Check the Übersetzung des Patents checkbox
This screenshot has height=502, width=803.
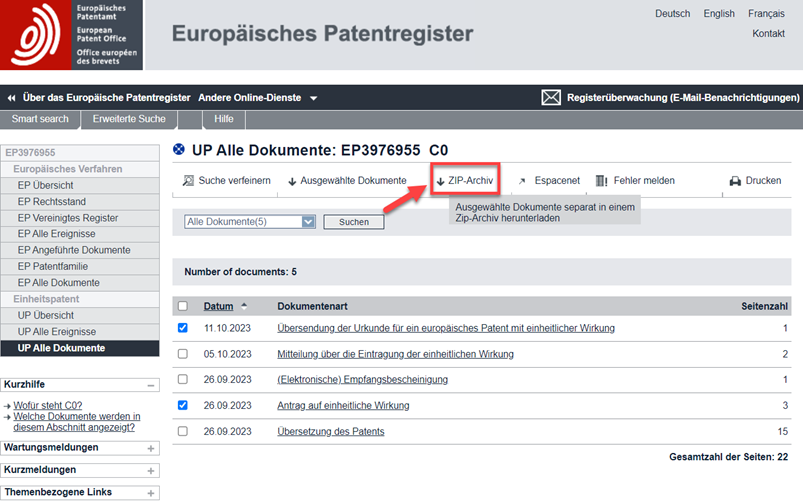pyautogui.click(x=182, y=432)
